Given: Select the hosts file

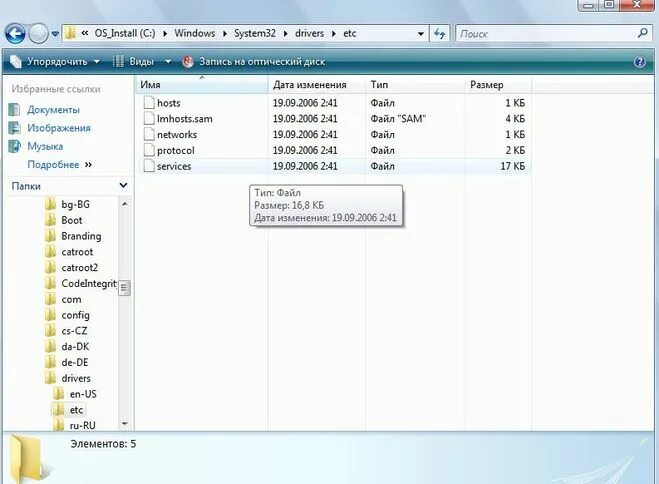Looking at the screenshot, I should point(169,103).
